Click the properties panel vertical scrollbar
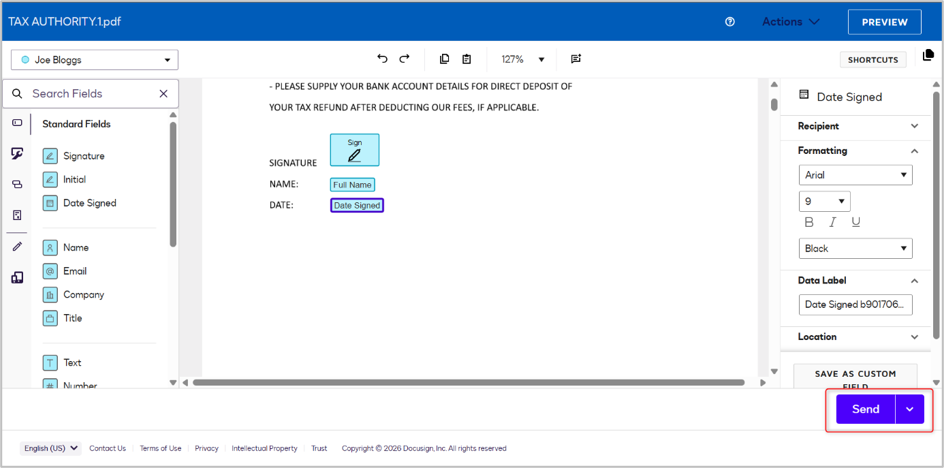 [936, 214]
